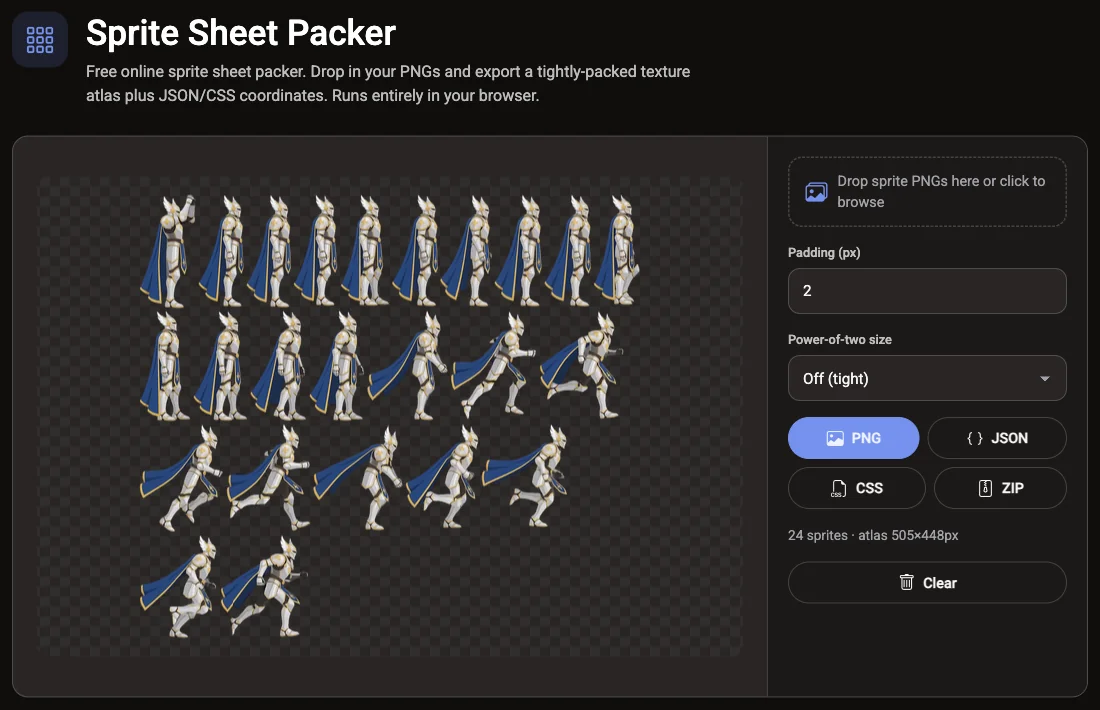Open the Power-of-two size dropdown

(x=927, y=378)
